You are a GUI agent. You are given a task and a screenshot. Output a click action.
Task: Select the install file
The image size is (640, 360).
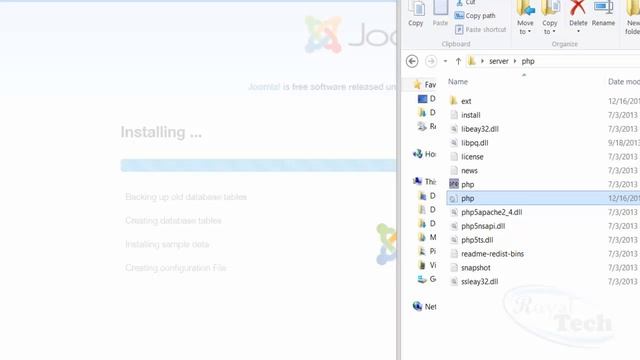point(471,115)
